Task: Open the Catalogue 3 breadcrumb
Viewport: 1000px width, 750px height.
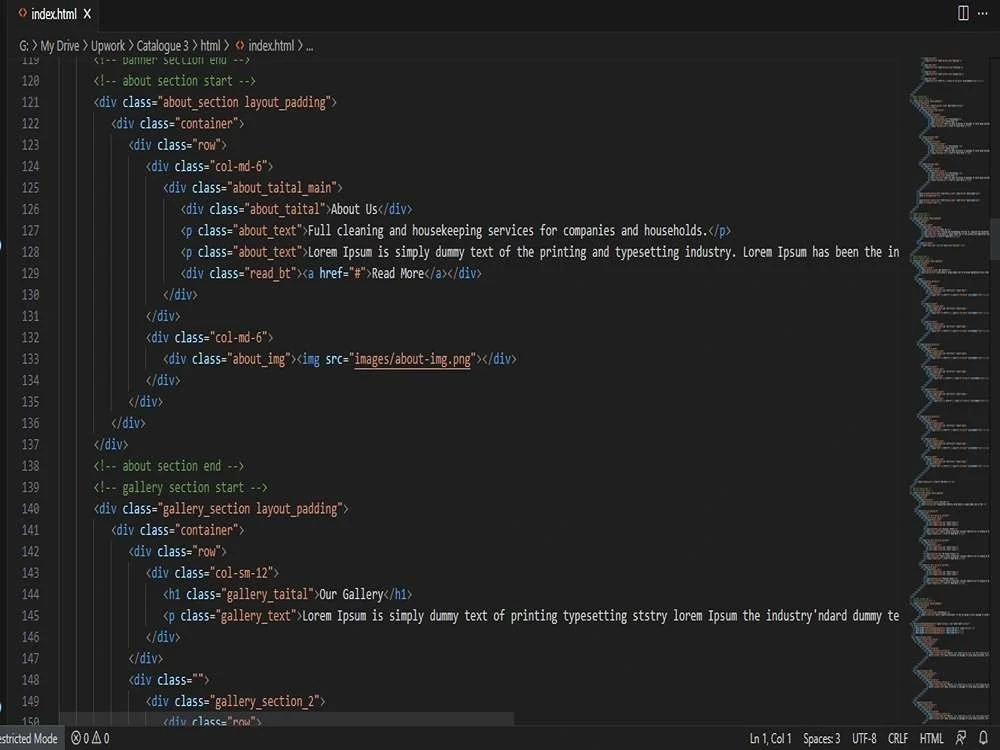Action: click(x=163, y=45)
